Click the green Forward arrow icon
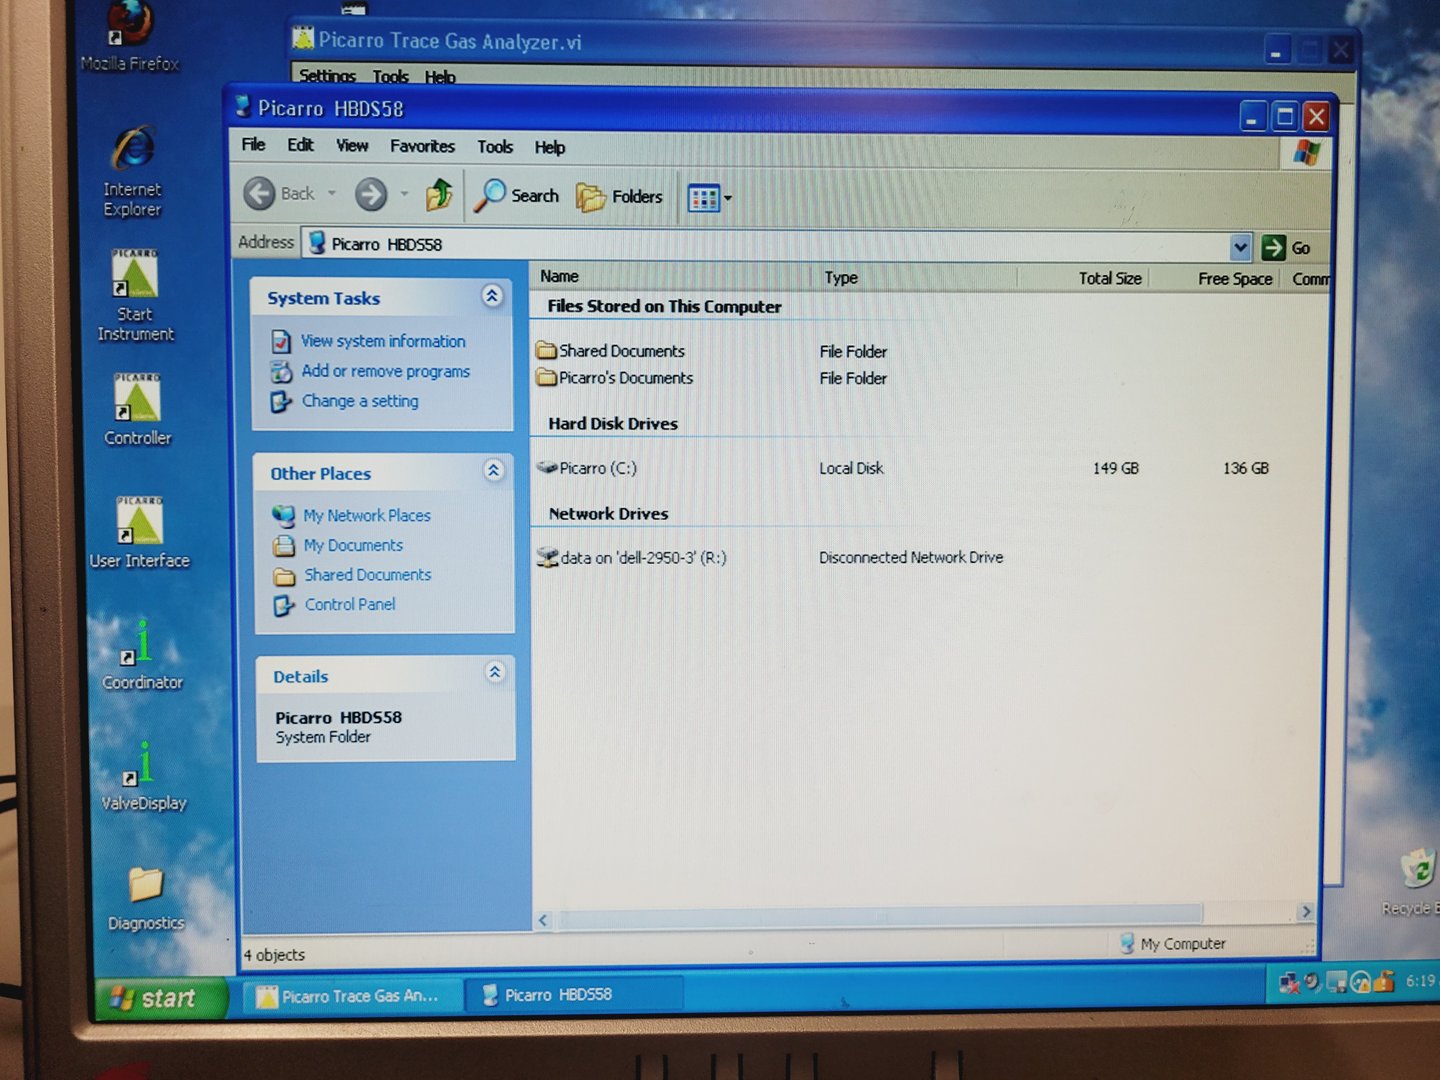The image size is (1440, 1080). coord(371,194)
